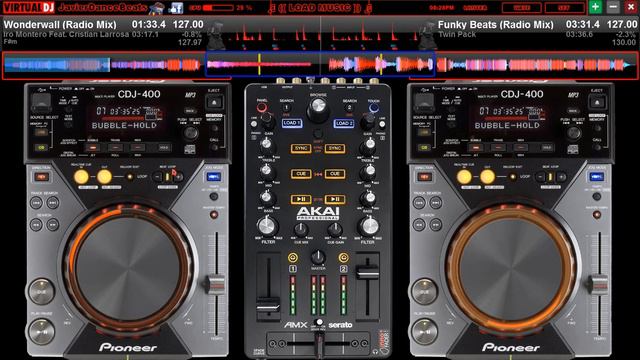Click the right channel TREBLE knob

click(x=369, y=144)
